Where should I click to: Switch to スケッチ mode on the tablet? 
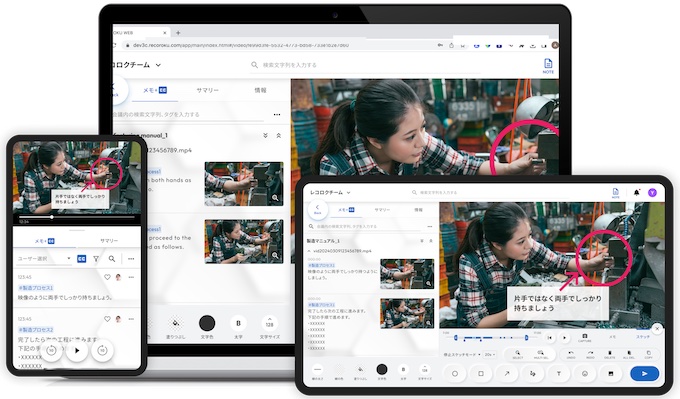coord(643,337)
